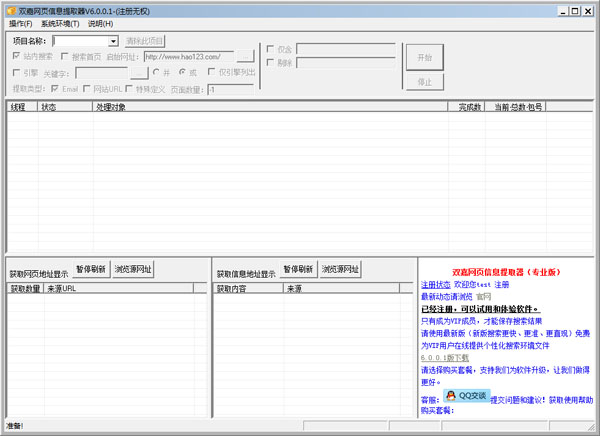This screenshot has height=436, width=600.
Task: Close the application window
Action: pos(589,9)
